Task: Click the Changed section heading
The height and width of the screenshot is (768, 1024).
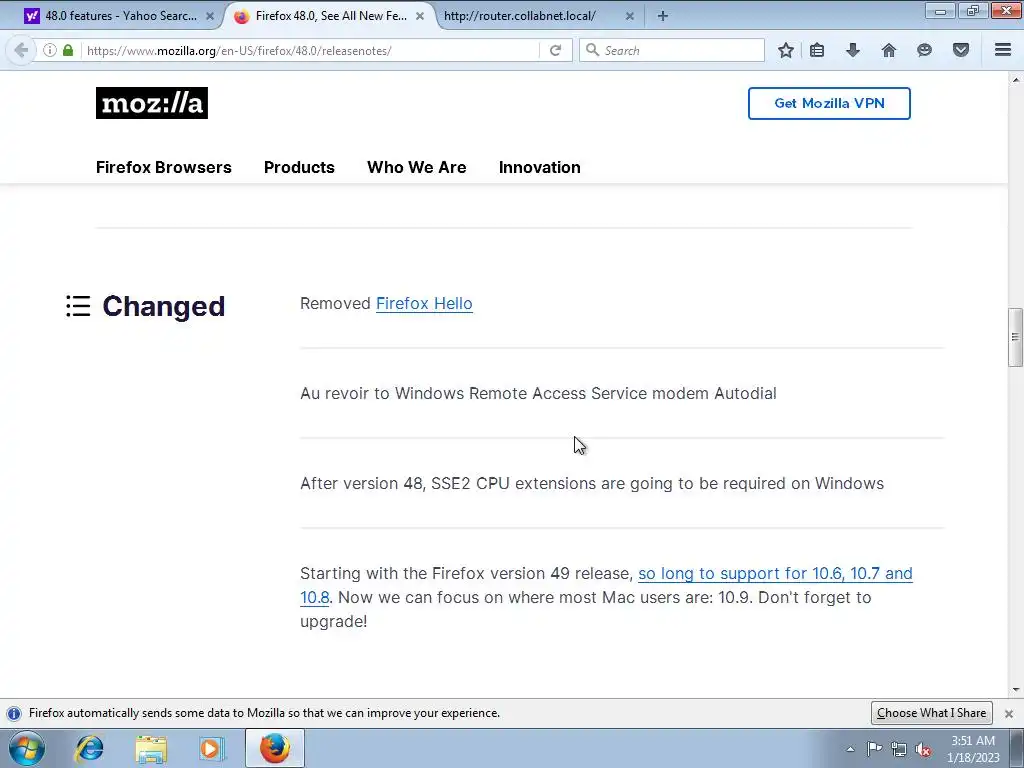Action: [x=164, y=306]
